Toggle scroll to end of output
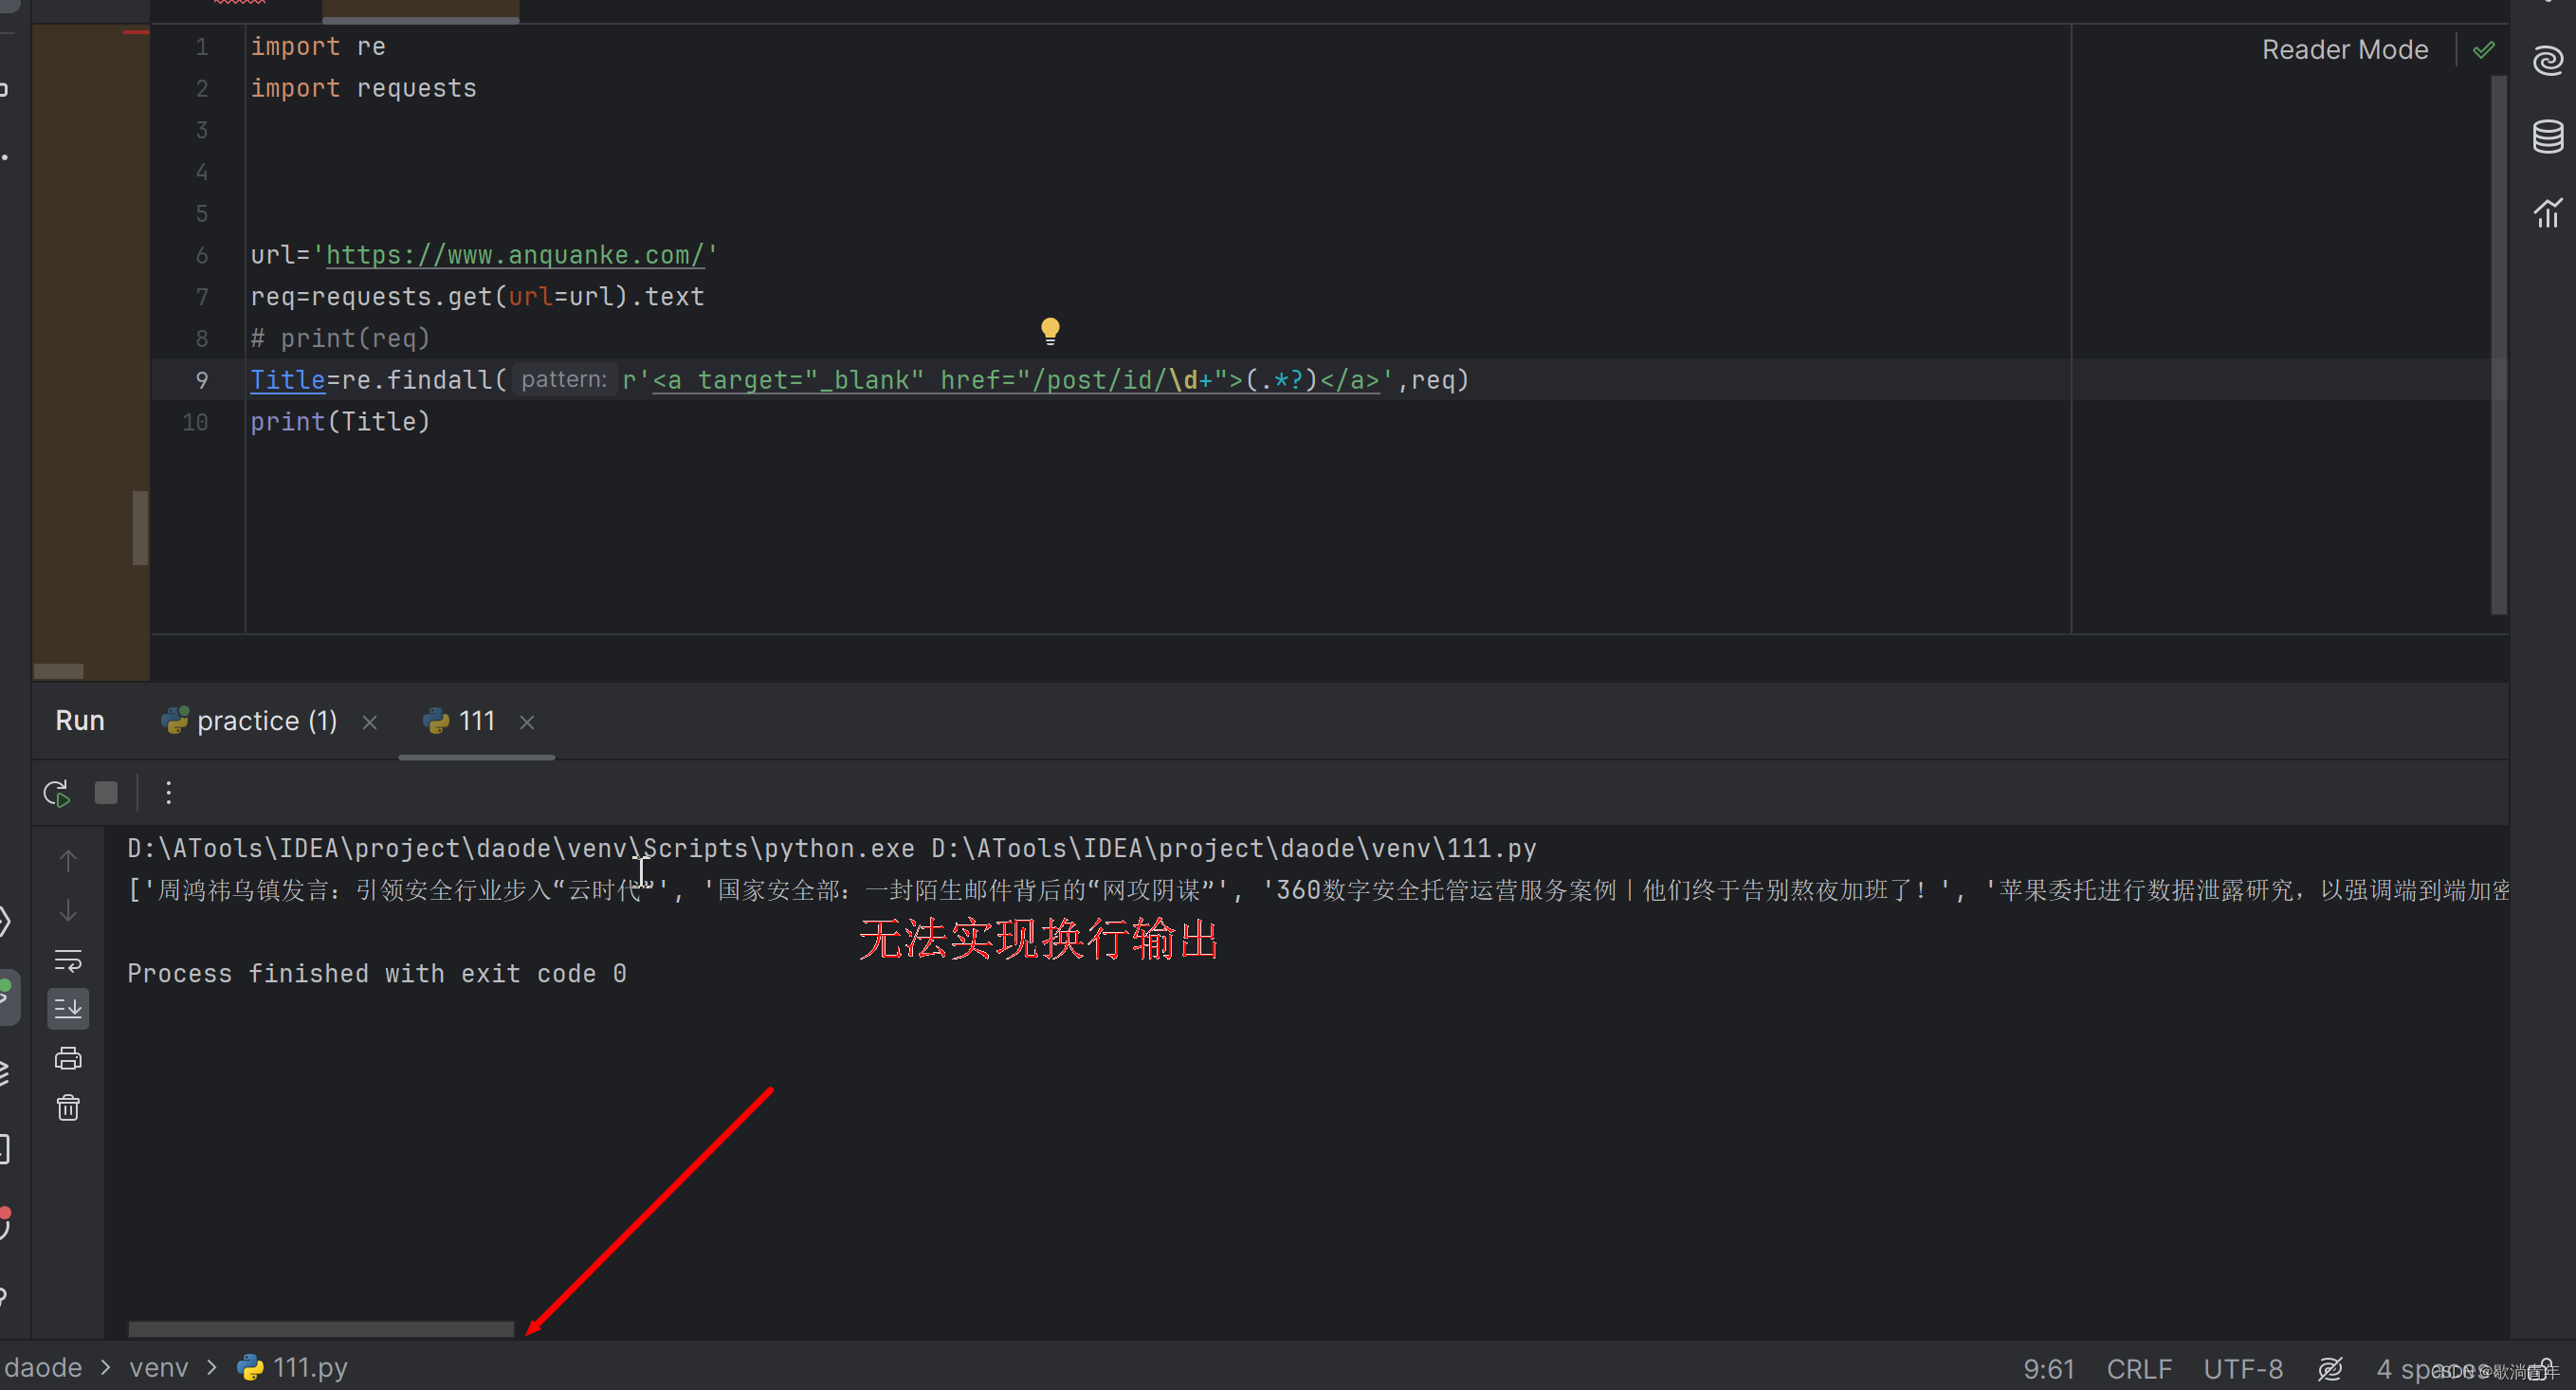The width and height of the screenshot is (2576, 1390). coord(68,1009)
